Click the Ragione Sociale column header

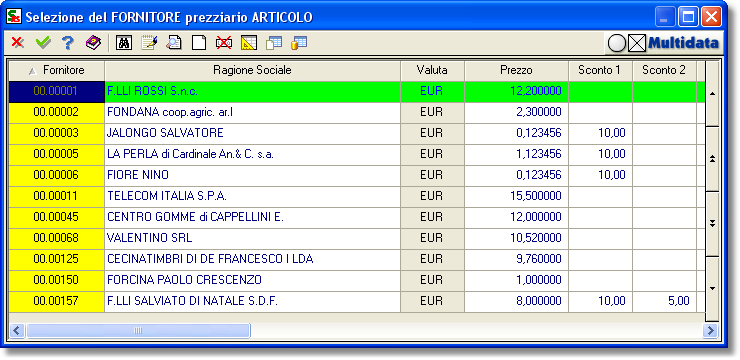click(x=252, y=71)
